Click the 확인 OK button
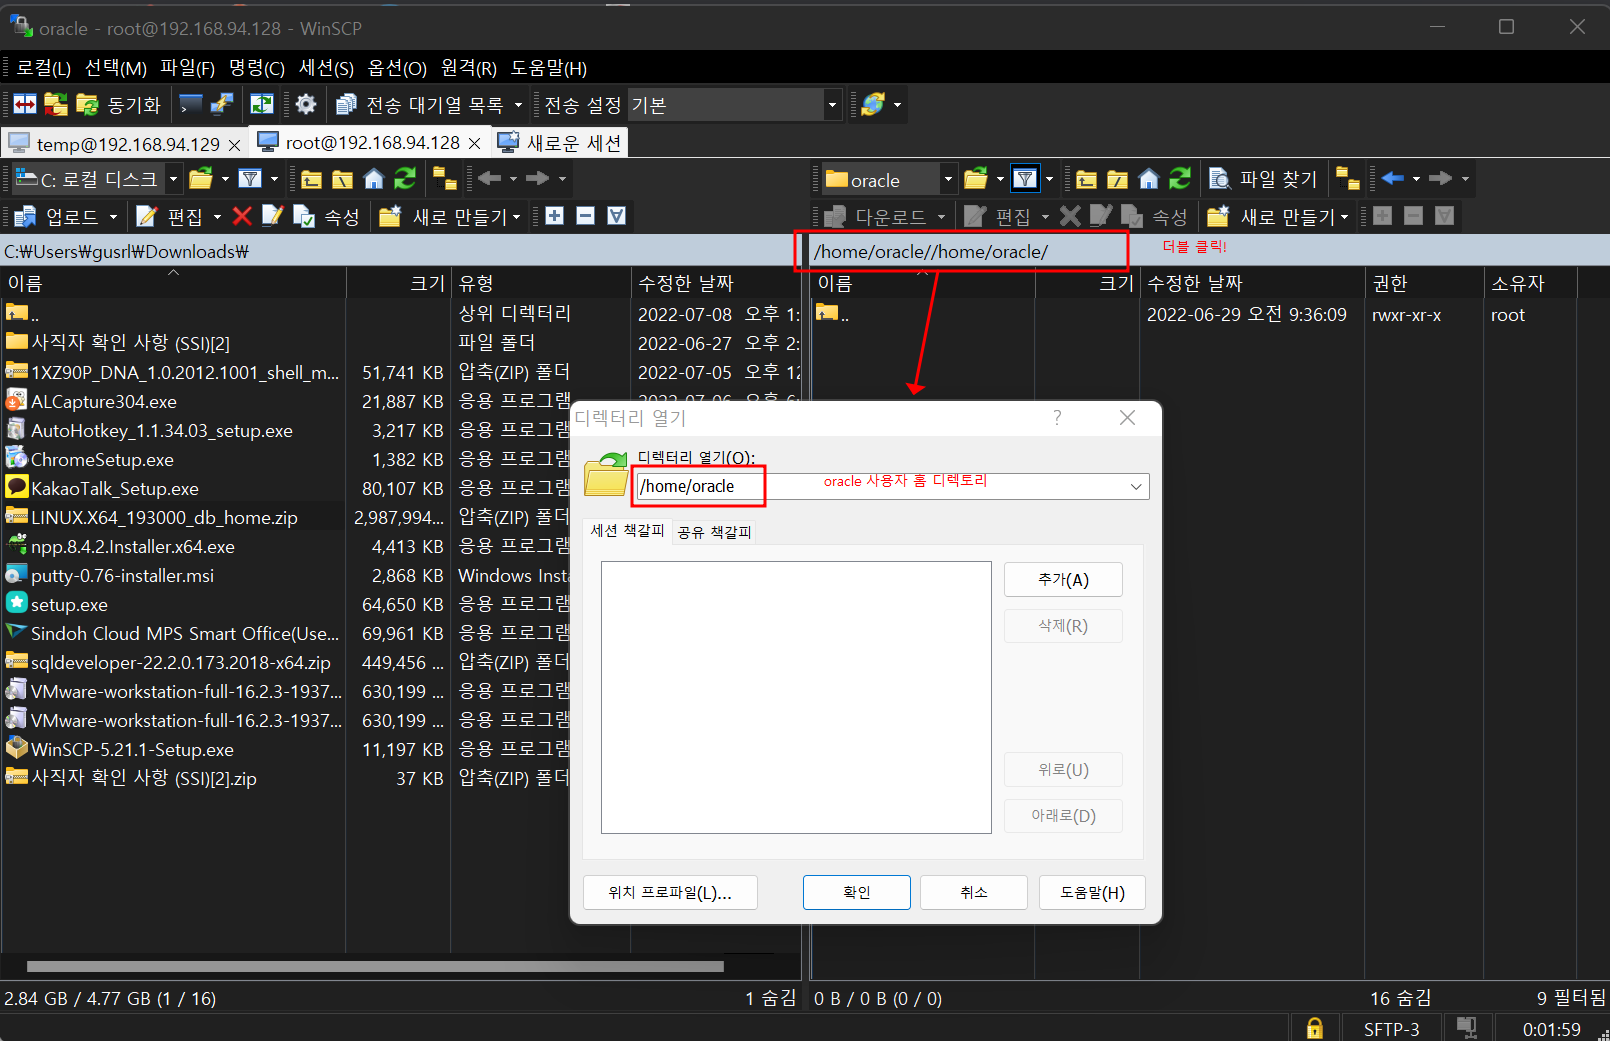The image size is (1610, 1041). click(857, 893)
